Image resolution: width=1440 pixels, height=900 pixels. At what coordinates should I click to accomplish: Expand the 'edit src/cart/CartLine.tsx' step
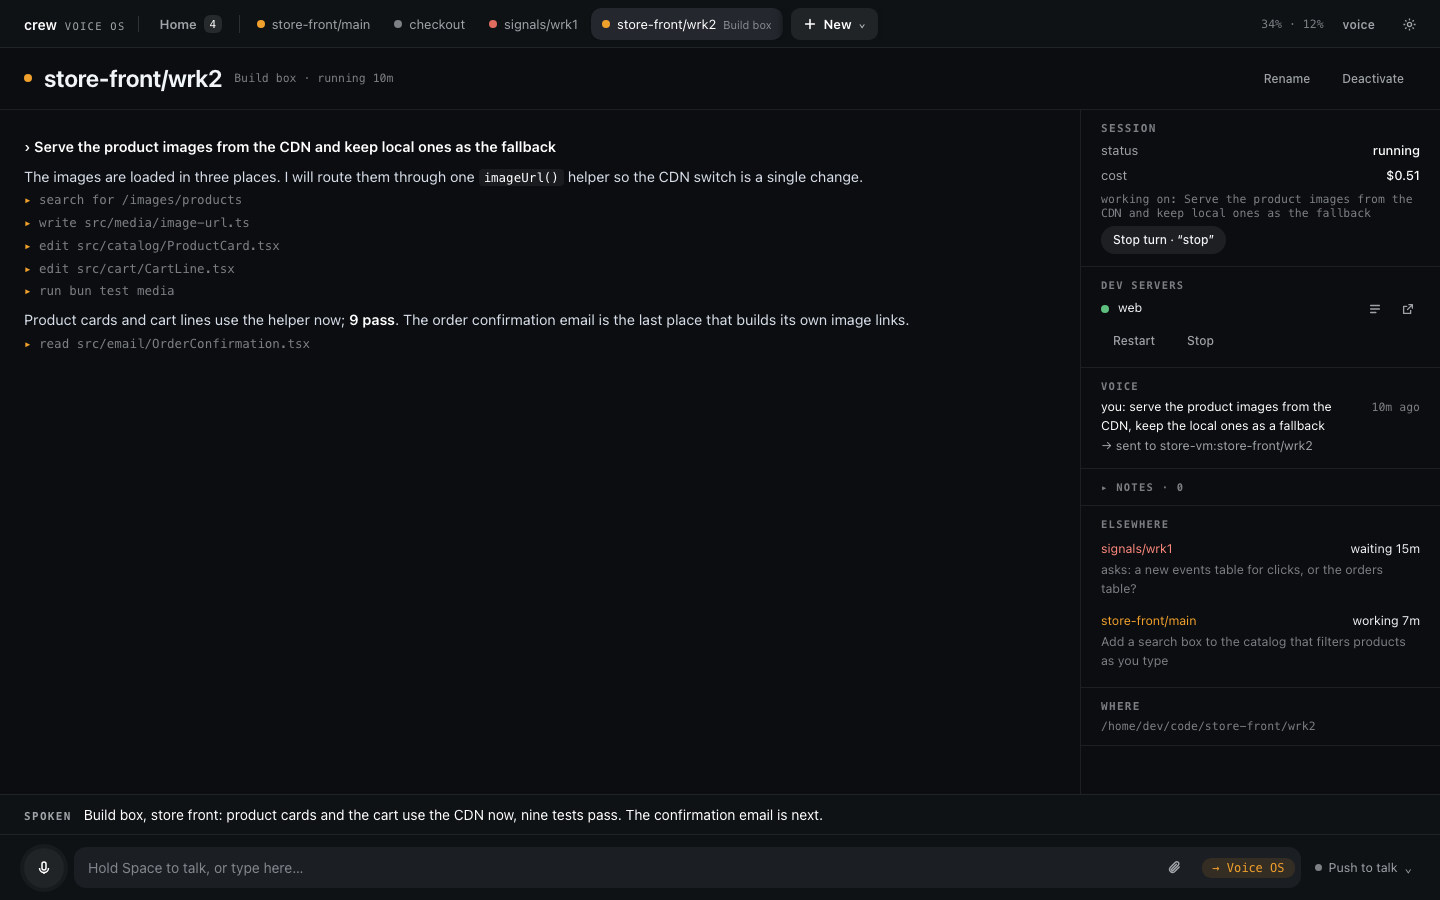pos(129,269)
